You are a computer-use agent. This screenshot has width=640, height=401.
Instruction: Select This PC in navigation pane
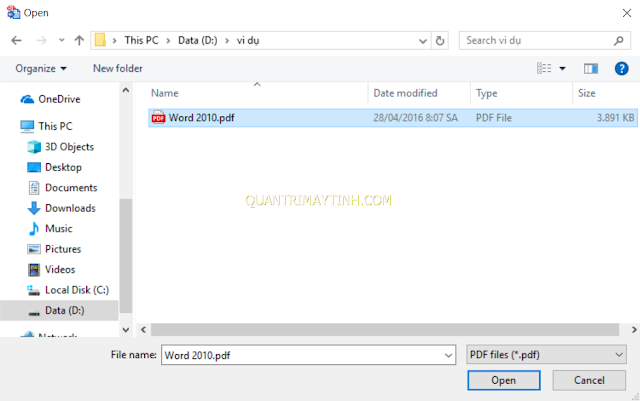click(x=55, y=126)
